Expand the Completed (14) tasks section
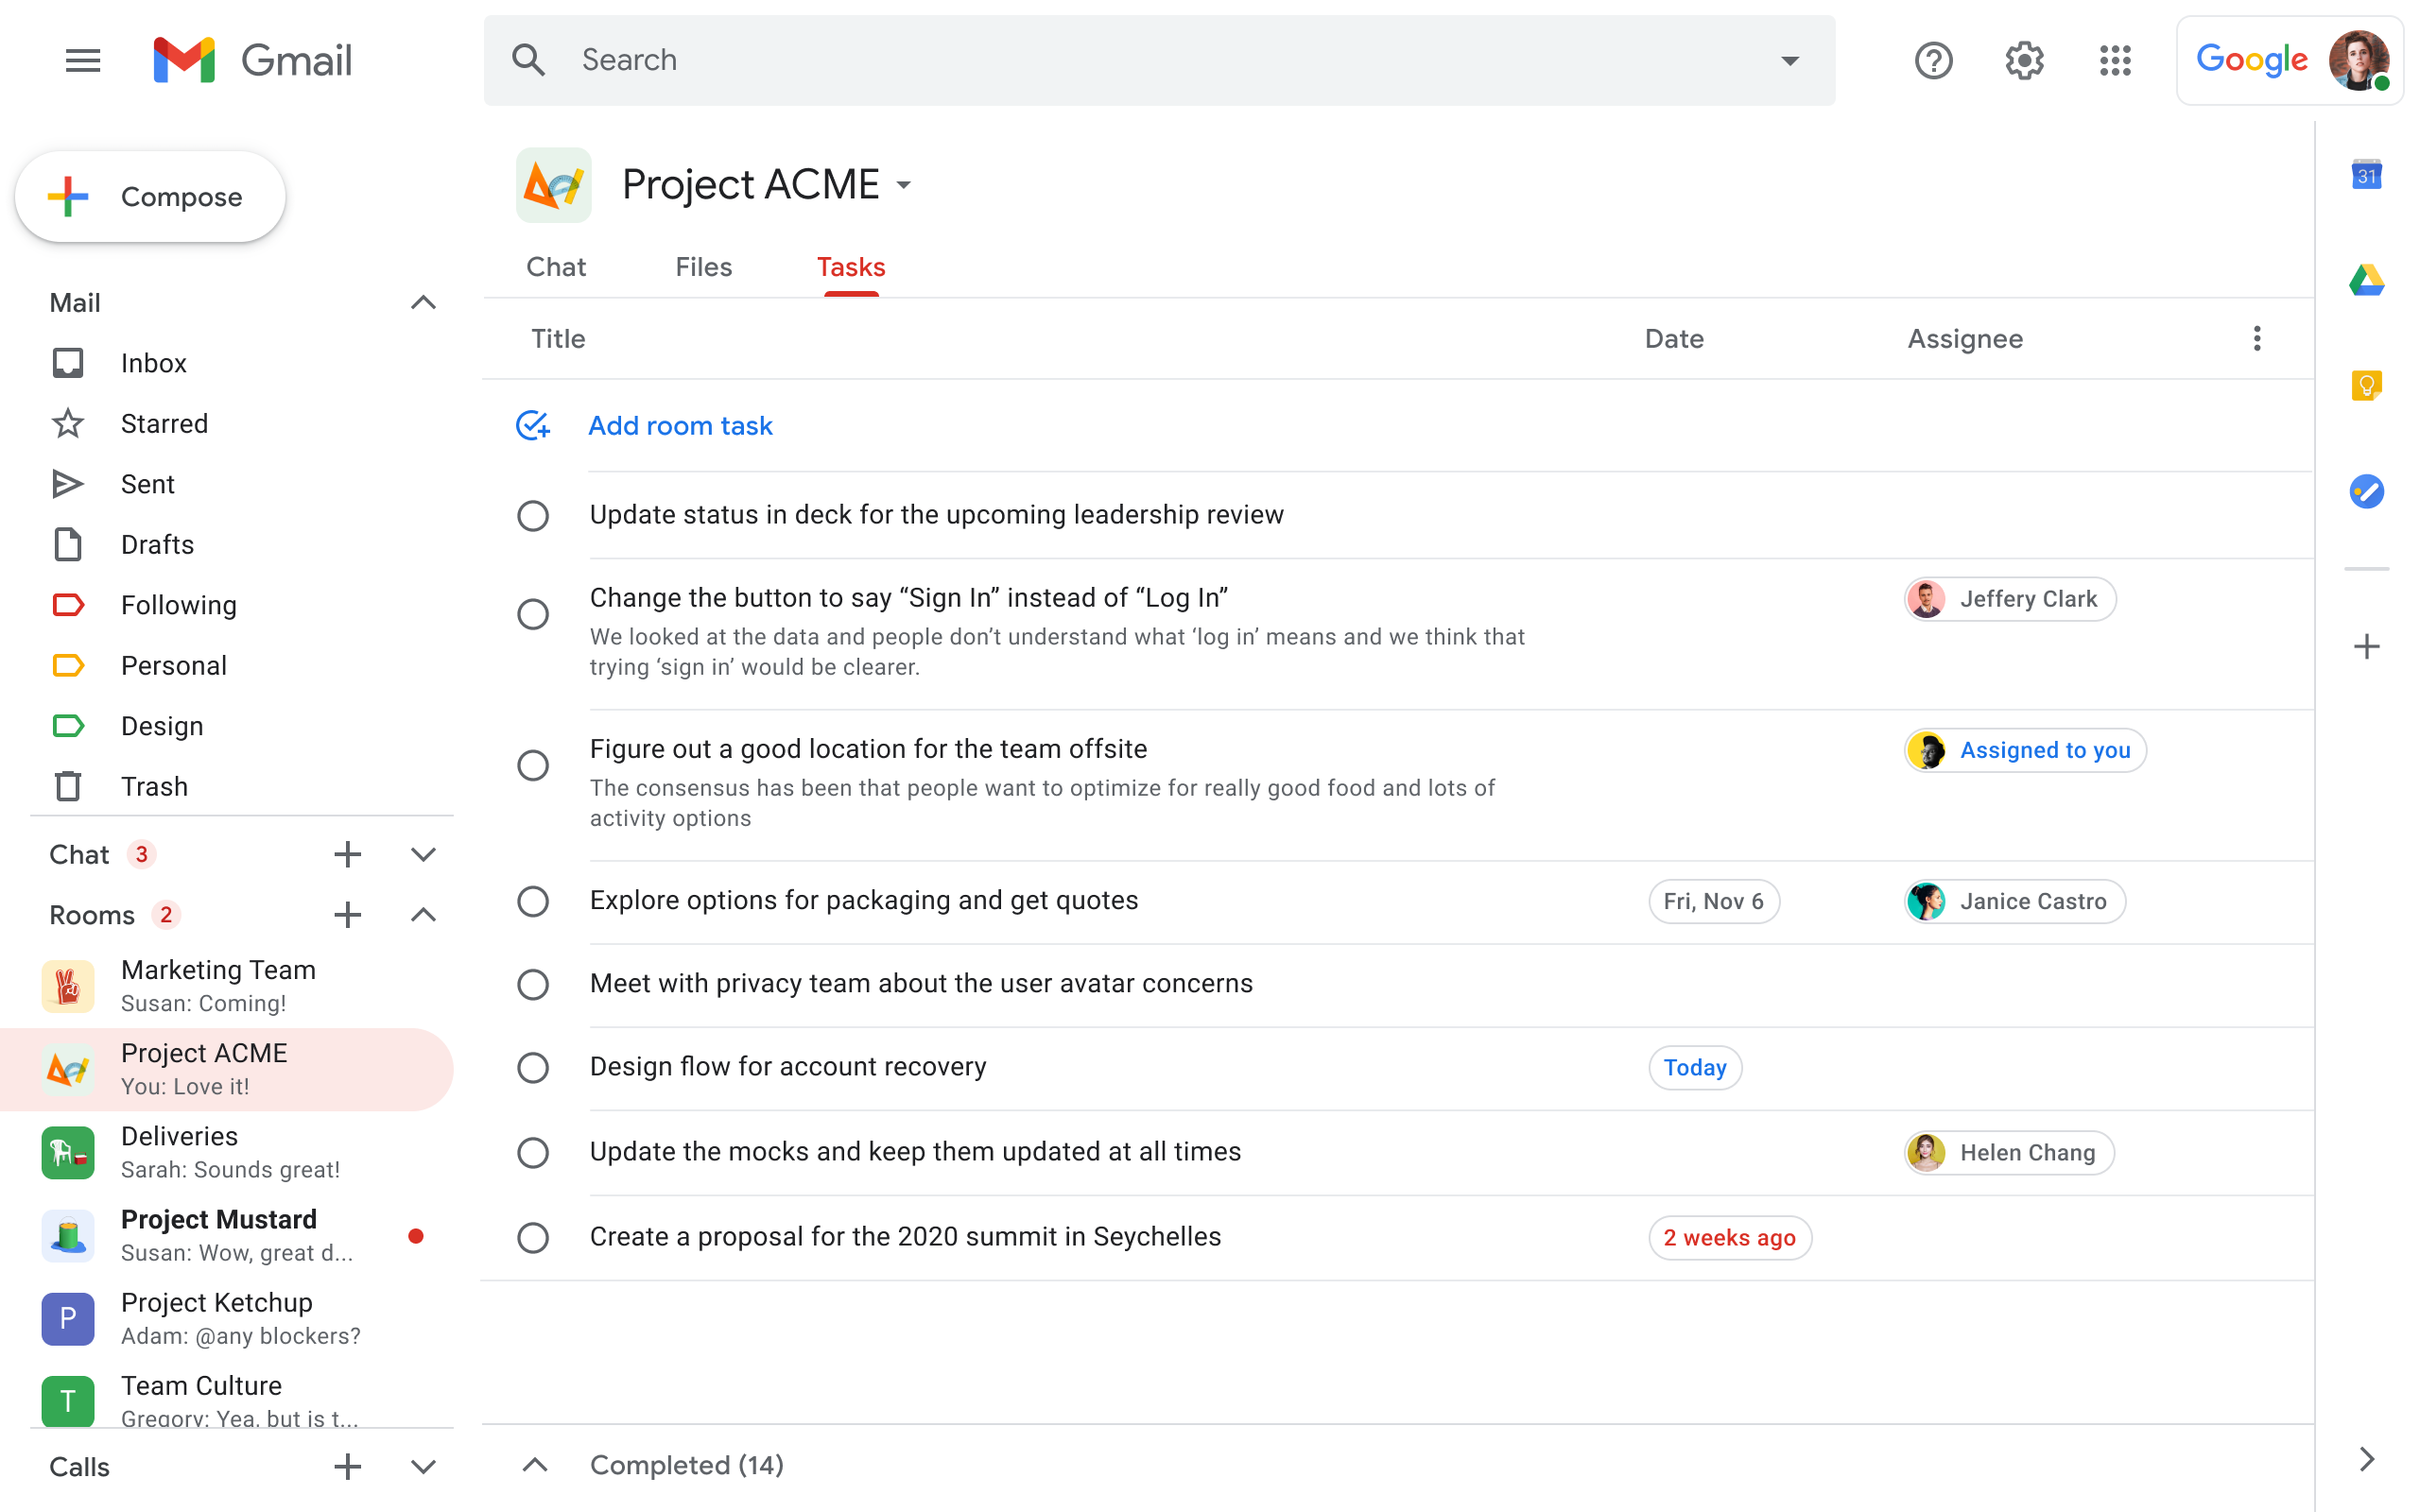Viewport: 2420px width, 1512px height. click(x=535, y=1465)
